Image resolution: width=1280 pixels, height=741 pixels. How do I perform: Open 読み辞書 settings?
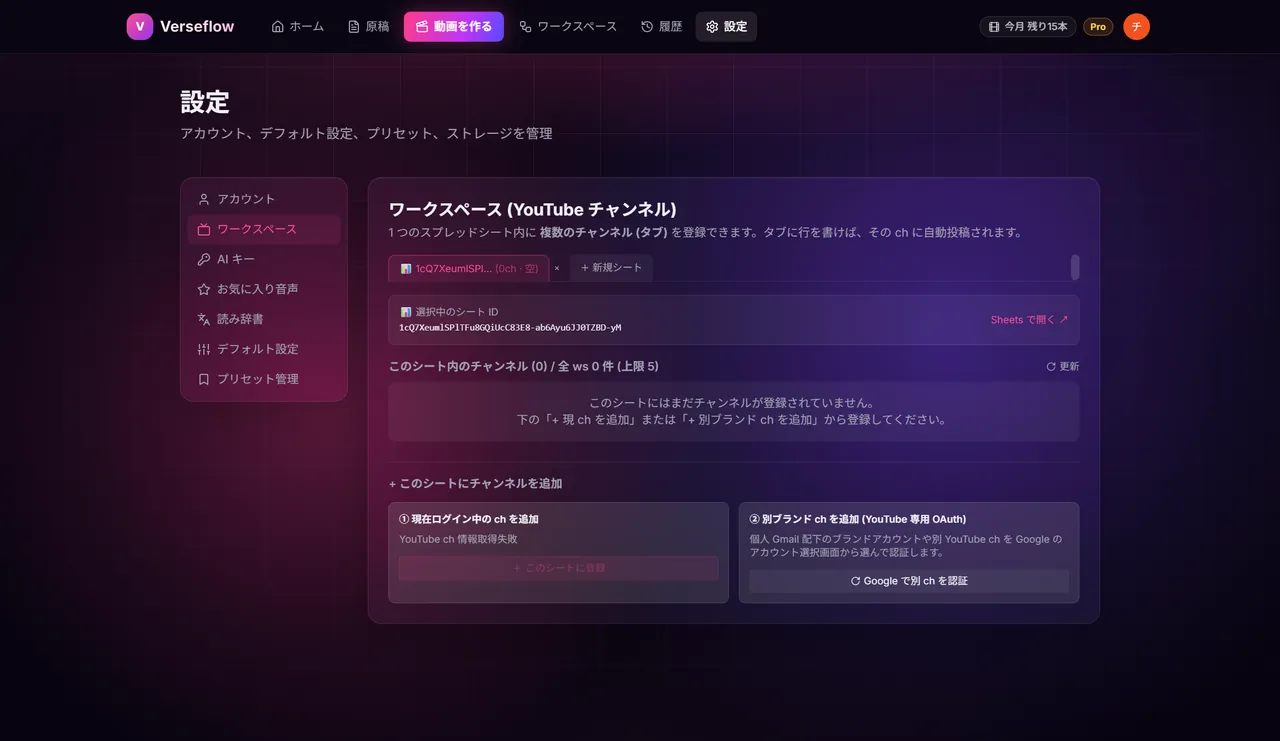tap(264, 319)
